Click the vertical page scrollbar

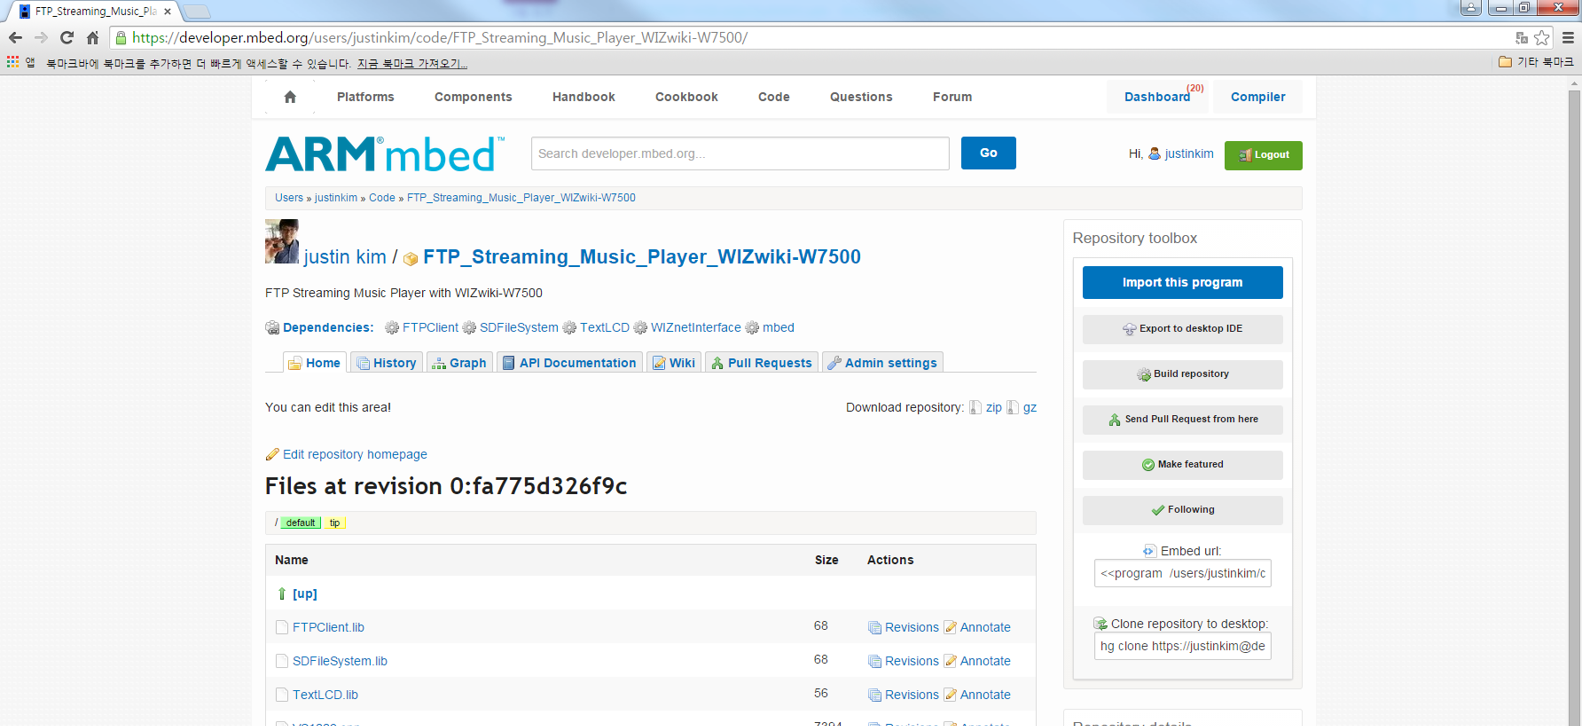pos(1574,400)
